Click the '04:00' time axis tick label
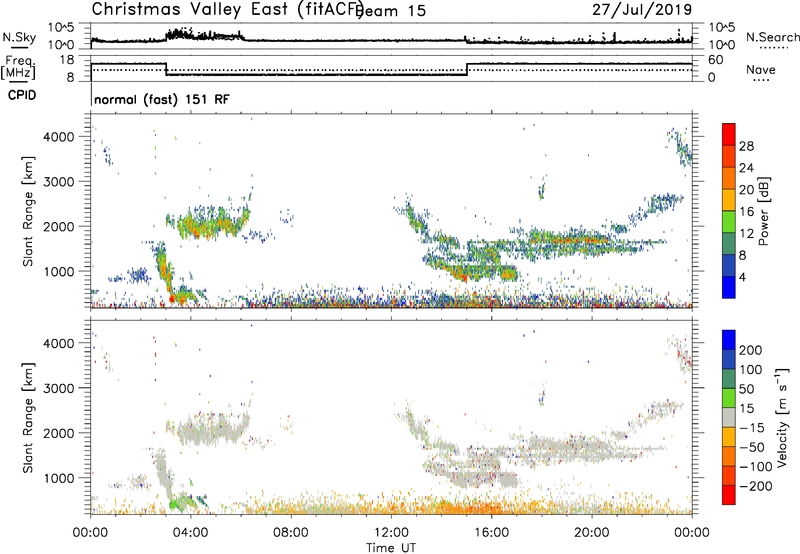The height and width of the screenshot is (554, 800). click(x=191, y=533)
